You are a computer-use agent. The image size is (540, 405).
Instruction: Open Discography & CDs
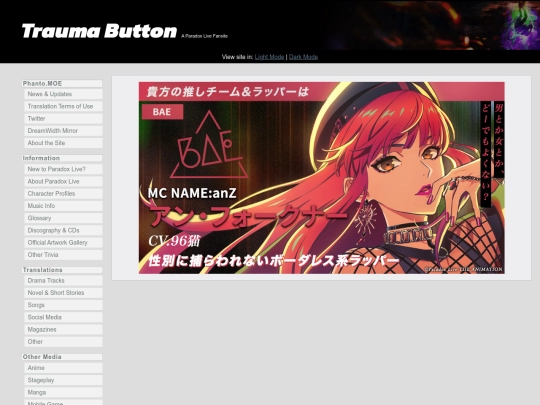pos(63,230)
